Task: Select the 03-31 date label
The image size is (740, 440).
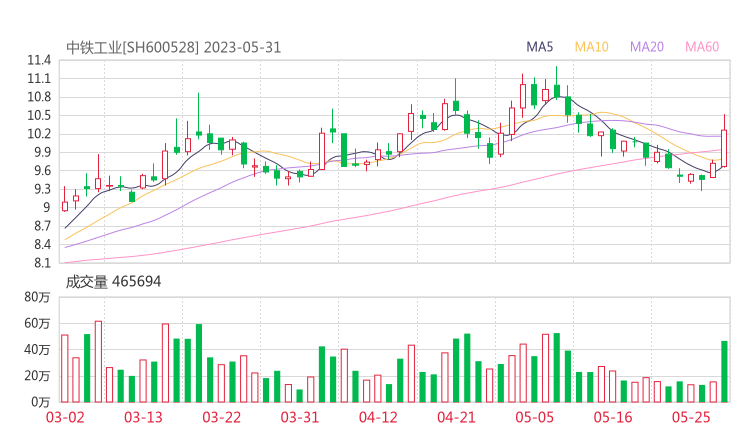Action: tap(300, 417)
